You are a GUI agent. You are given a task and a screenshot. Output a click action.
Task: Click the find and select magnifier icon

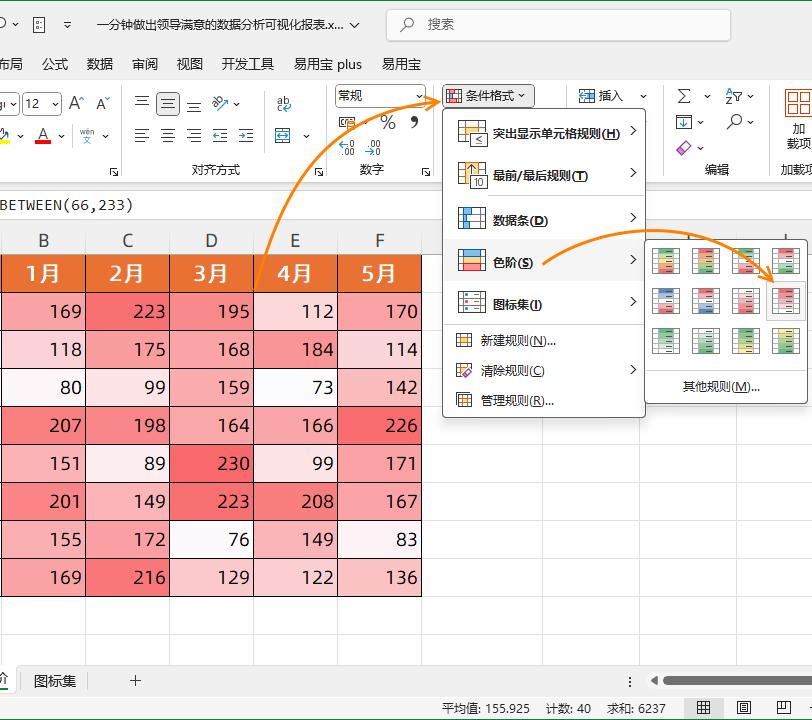735,122
